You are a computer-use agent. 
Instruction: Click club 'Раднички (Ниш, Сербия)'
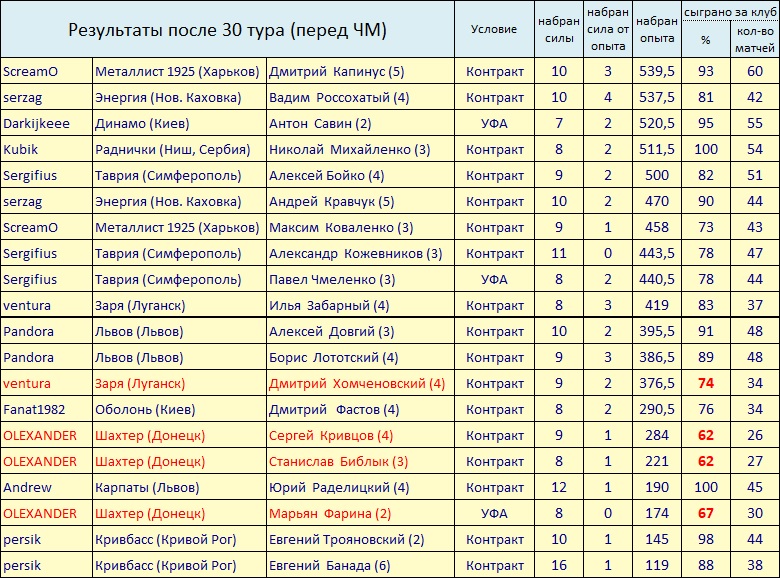(173, 150)
